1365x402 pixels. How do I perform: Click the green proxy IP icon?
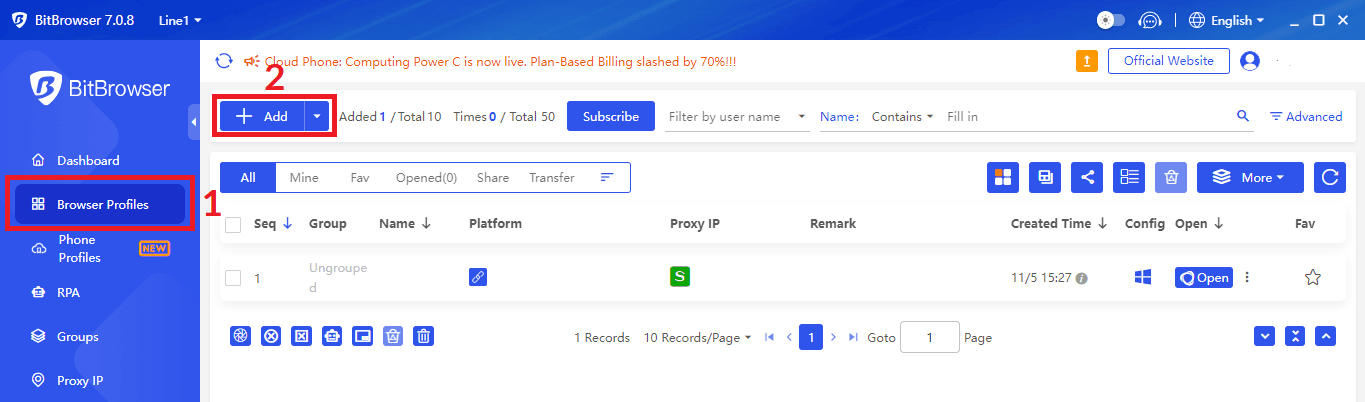tap(680, 277)
